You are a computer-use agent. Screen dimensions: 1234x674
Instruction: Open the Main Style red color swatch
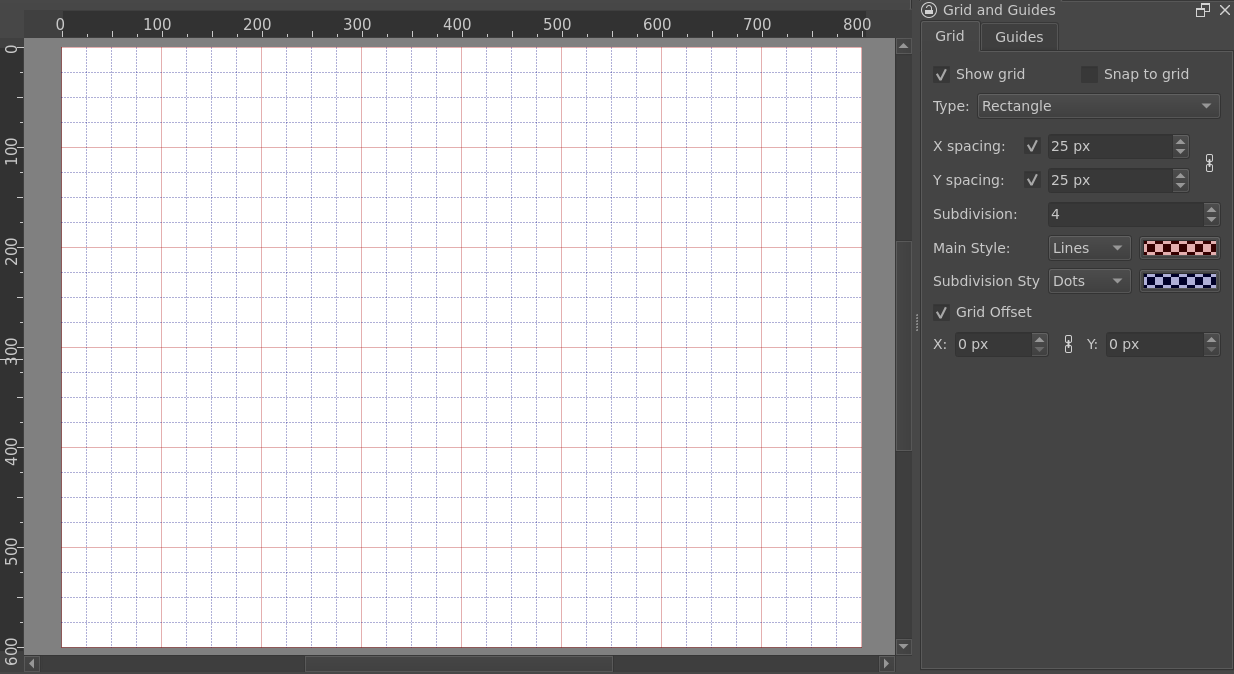(1180, 248)
